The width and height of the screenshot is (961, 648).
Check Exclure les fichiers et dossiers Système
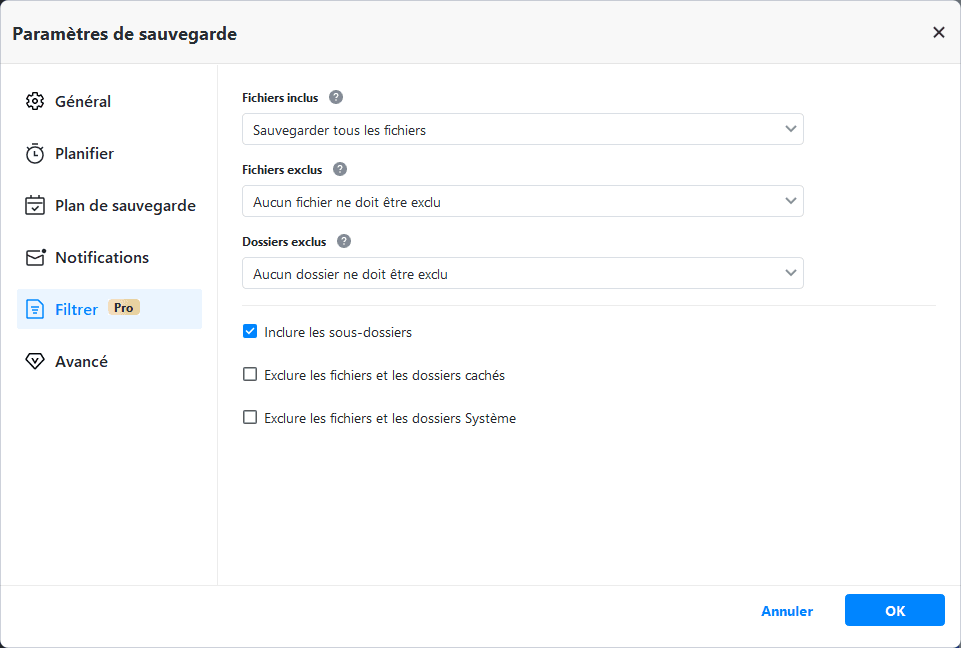pyautogui.click(x=251, y=418)
